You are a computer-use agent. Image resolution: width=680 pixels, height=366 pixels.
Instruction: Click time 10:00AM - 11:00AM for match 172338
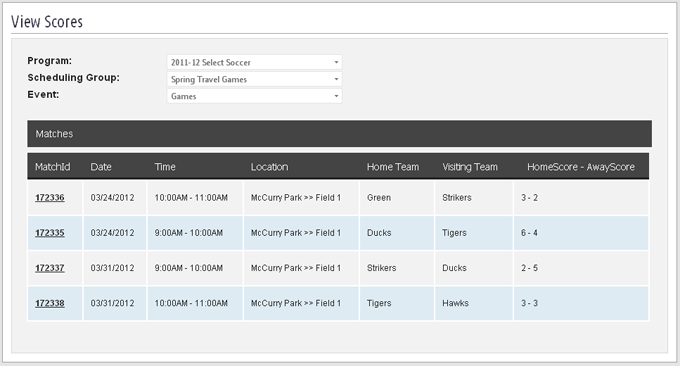[191, 303]
